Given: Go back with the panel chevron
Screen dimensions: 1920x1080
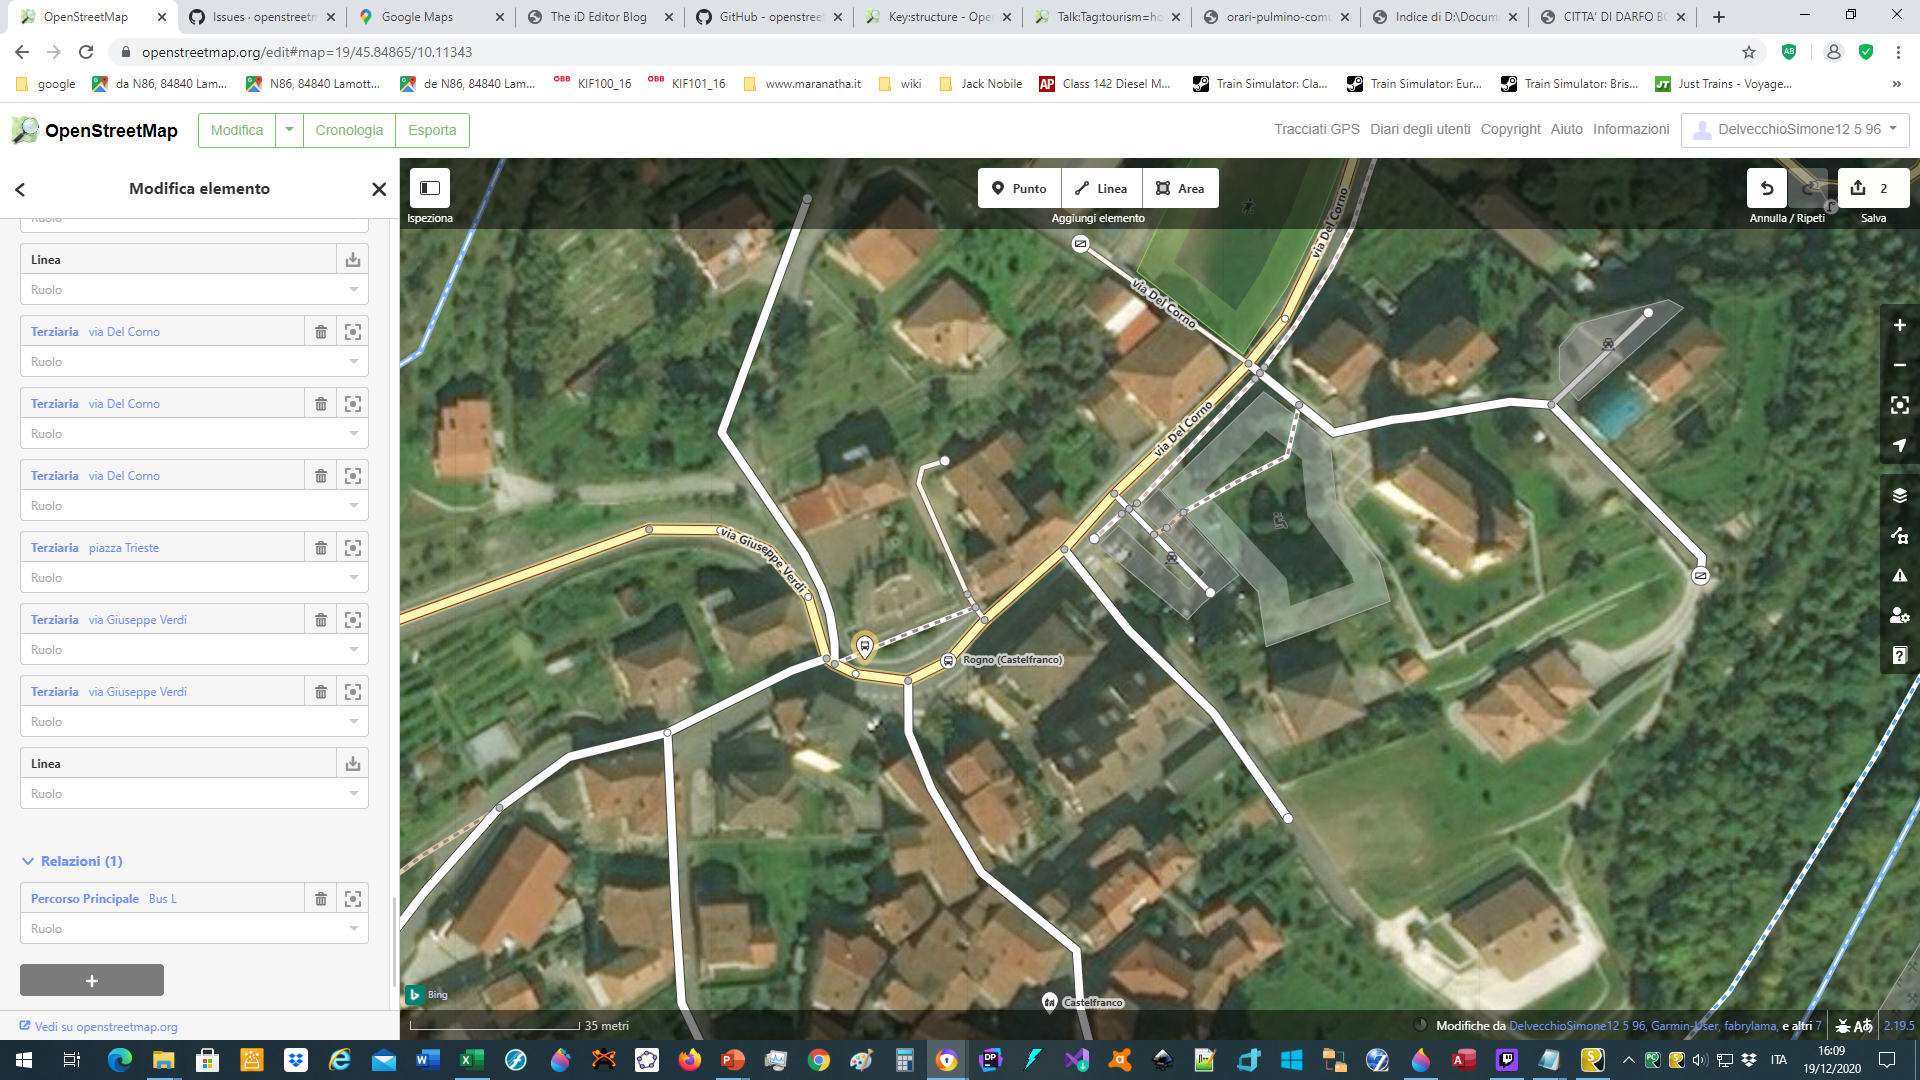Looking at the screenshot, I should point(20,189).
